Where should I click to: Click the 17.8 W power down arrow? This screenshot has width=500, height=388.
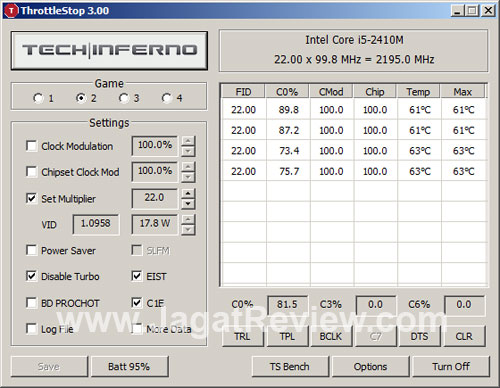point(188,230)
